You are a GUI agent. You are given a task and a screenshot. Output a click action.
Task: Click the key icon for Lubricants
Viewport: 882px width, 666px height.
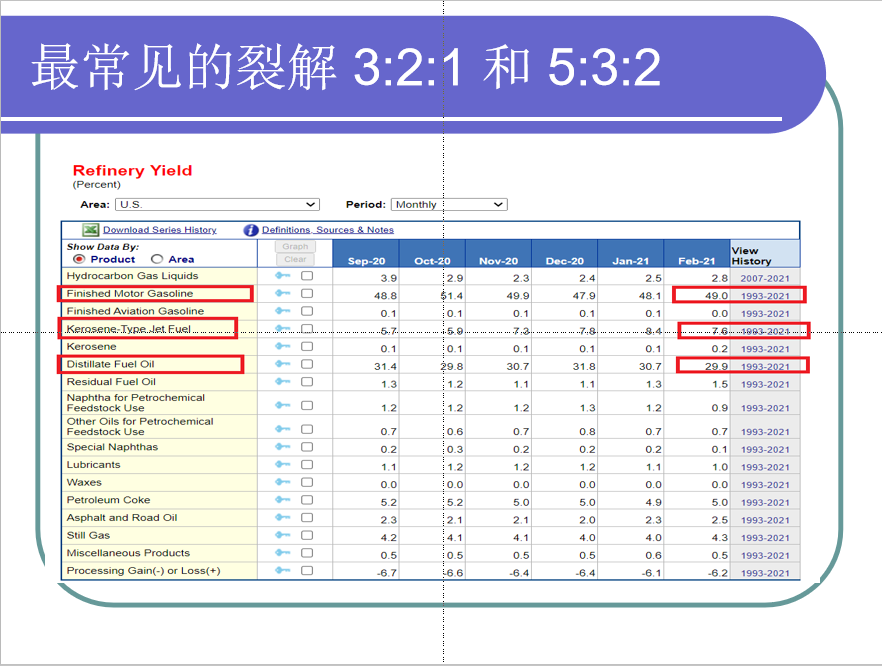[x=283, y=465]
